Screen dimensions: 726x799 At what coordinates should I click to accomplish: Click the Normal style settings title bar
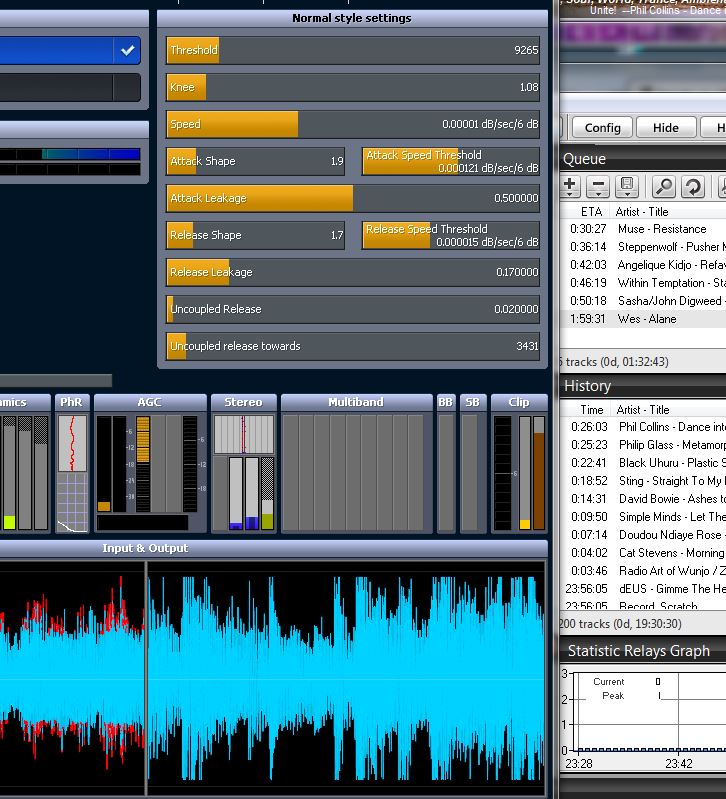coord(352,18)
